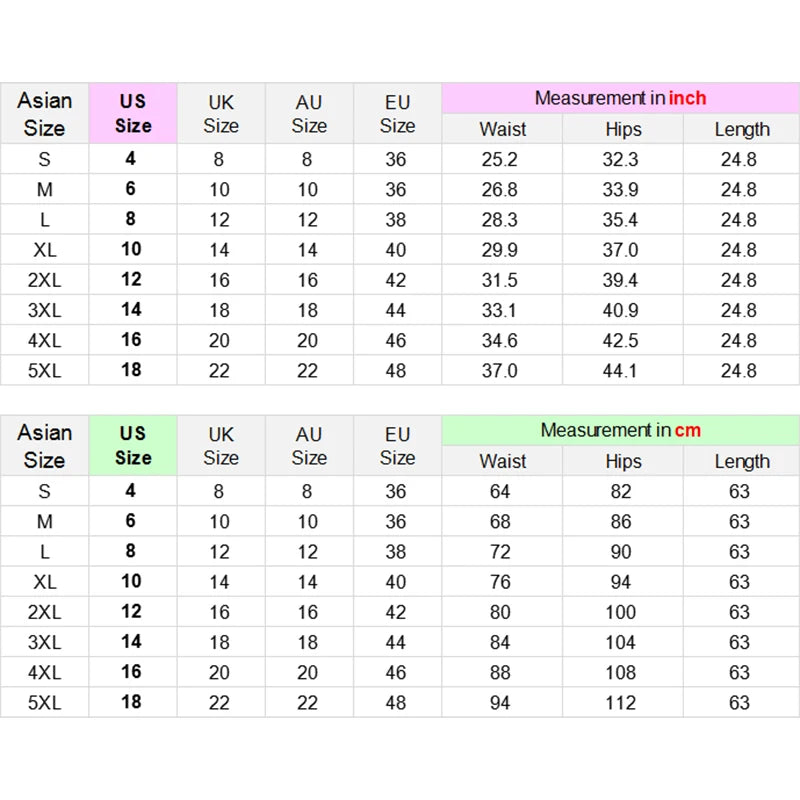The image size is (800, 800).
Task: Click the green US Size header cell
Action: click(x=133, y=445)
